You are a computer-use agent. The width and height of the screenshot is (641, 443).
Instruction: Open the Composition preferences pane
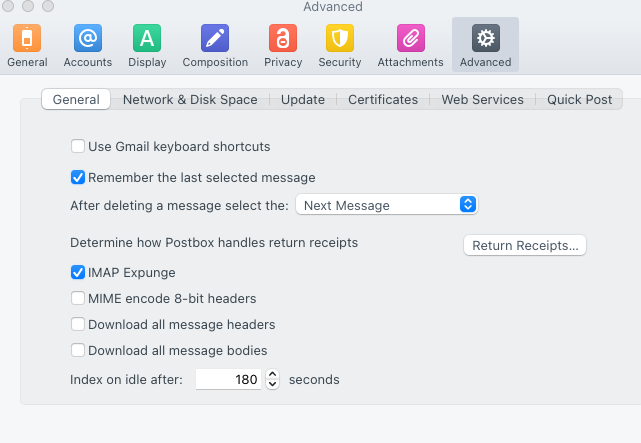click(215, 45)
